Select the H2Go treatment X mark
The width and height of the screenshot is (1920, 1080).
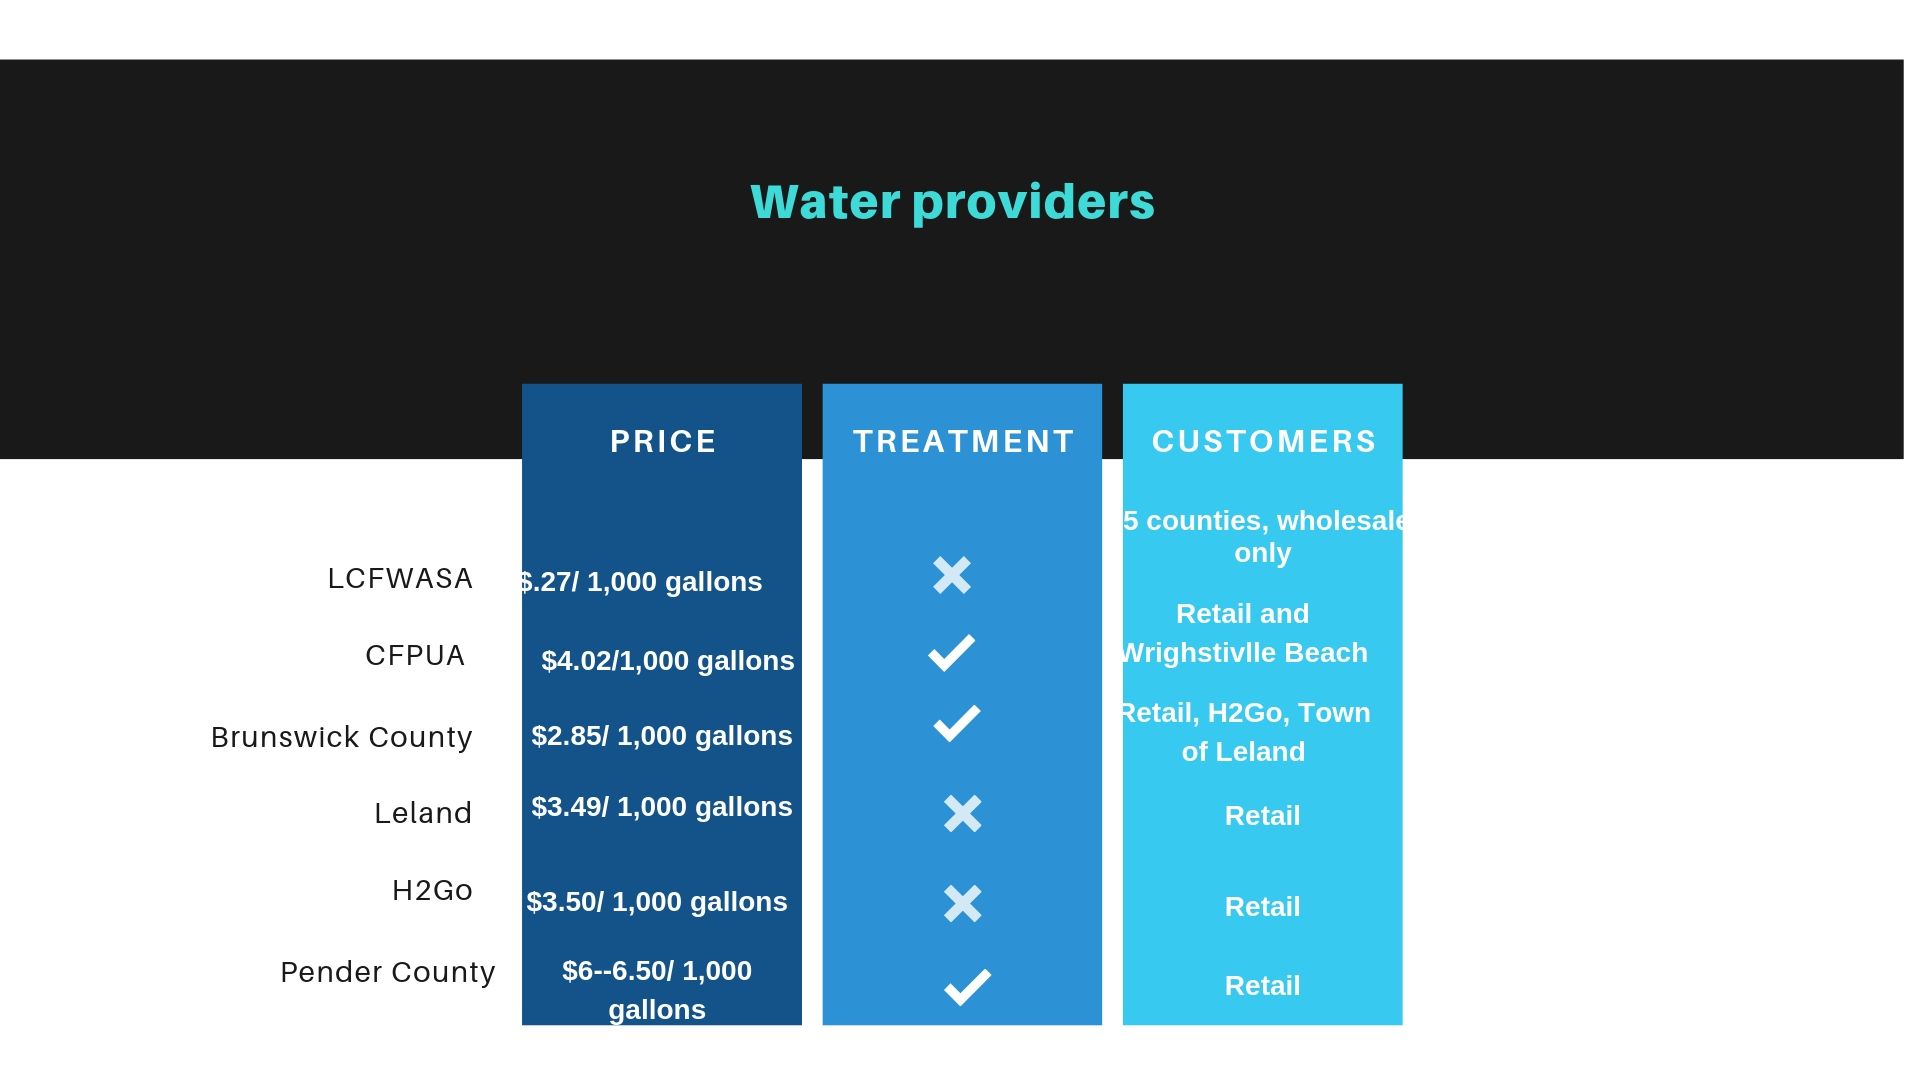pos(962,904)
